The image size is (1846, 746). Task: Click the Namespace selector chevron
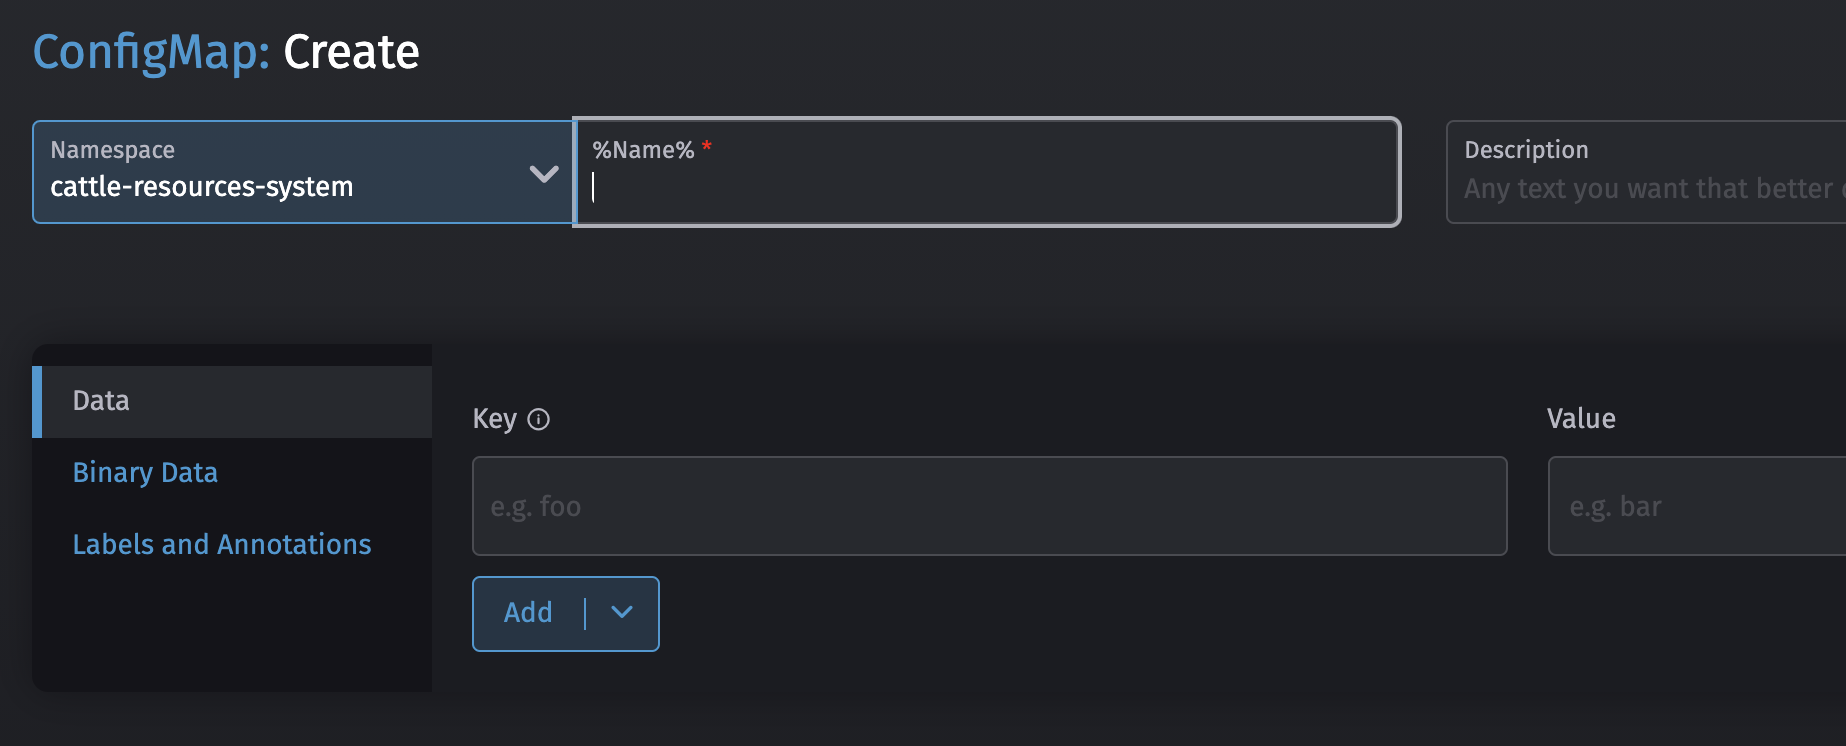tap(544, 172)
